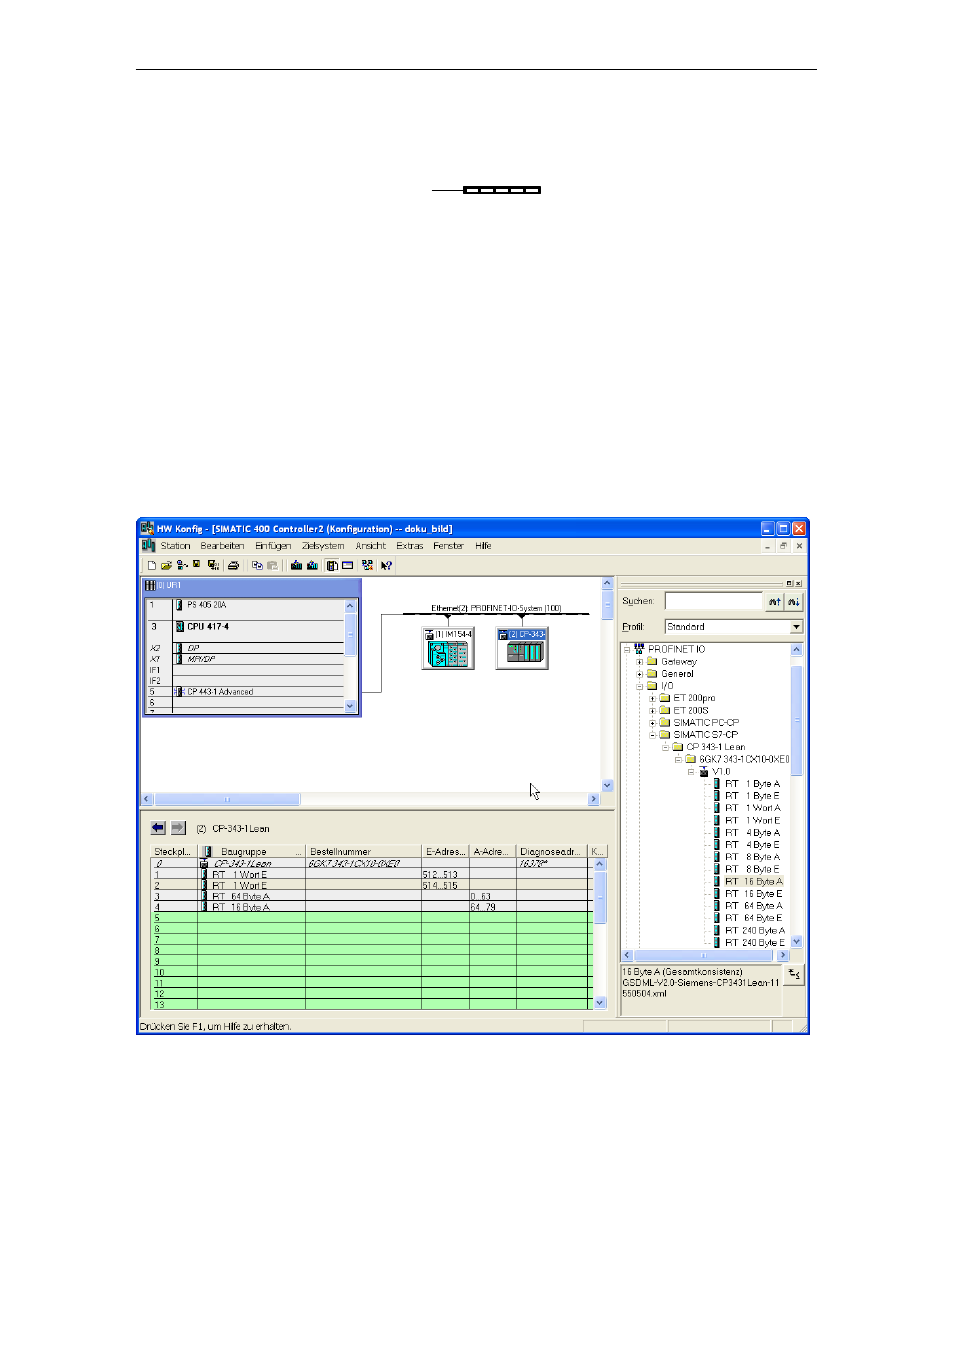Click the ET 200pro folder icon
The image size is (954, 1350).
tap(665, 698)
